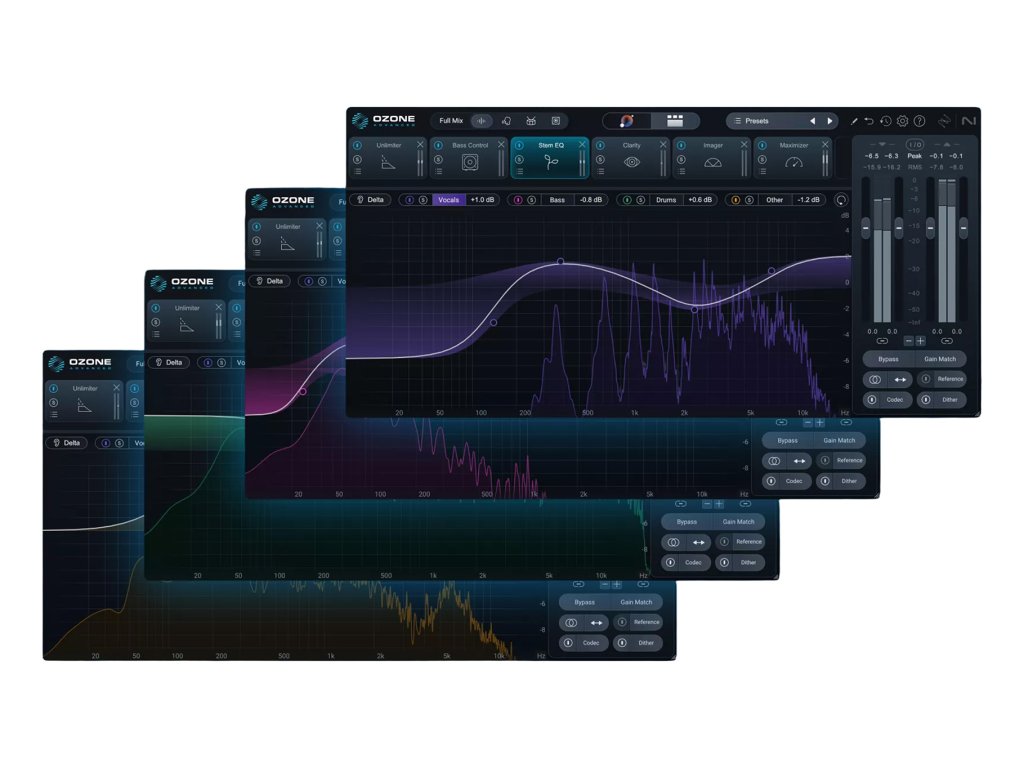
Task: Select Full Mix in the top bar
Action: pyautogui.click(x=451, y=121)
